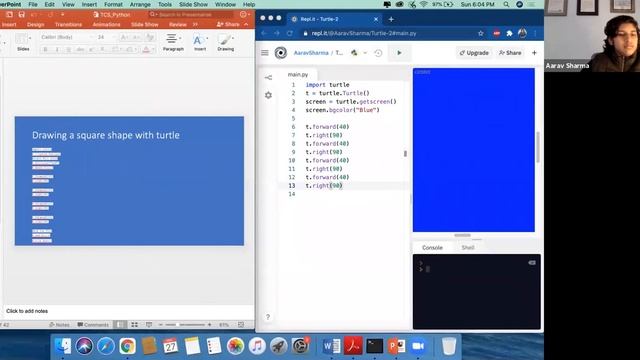Search in Presentation field

pyautogui.click(x=192, y=14)
